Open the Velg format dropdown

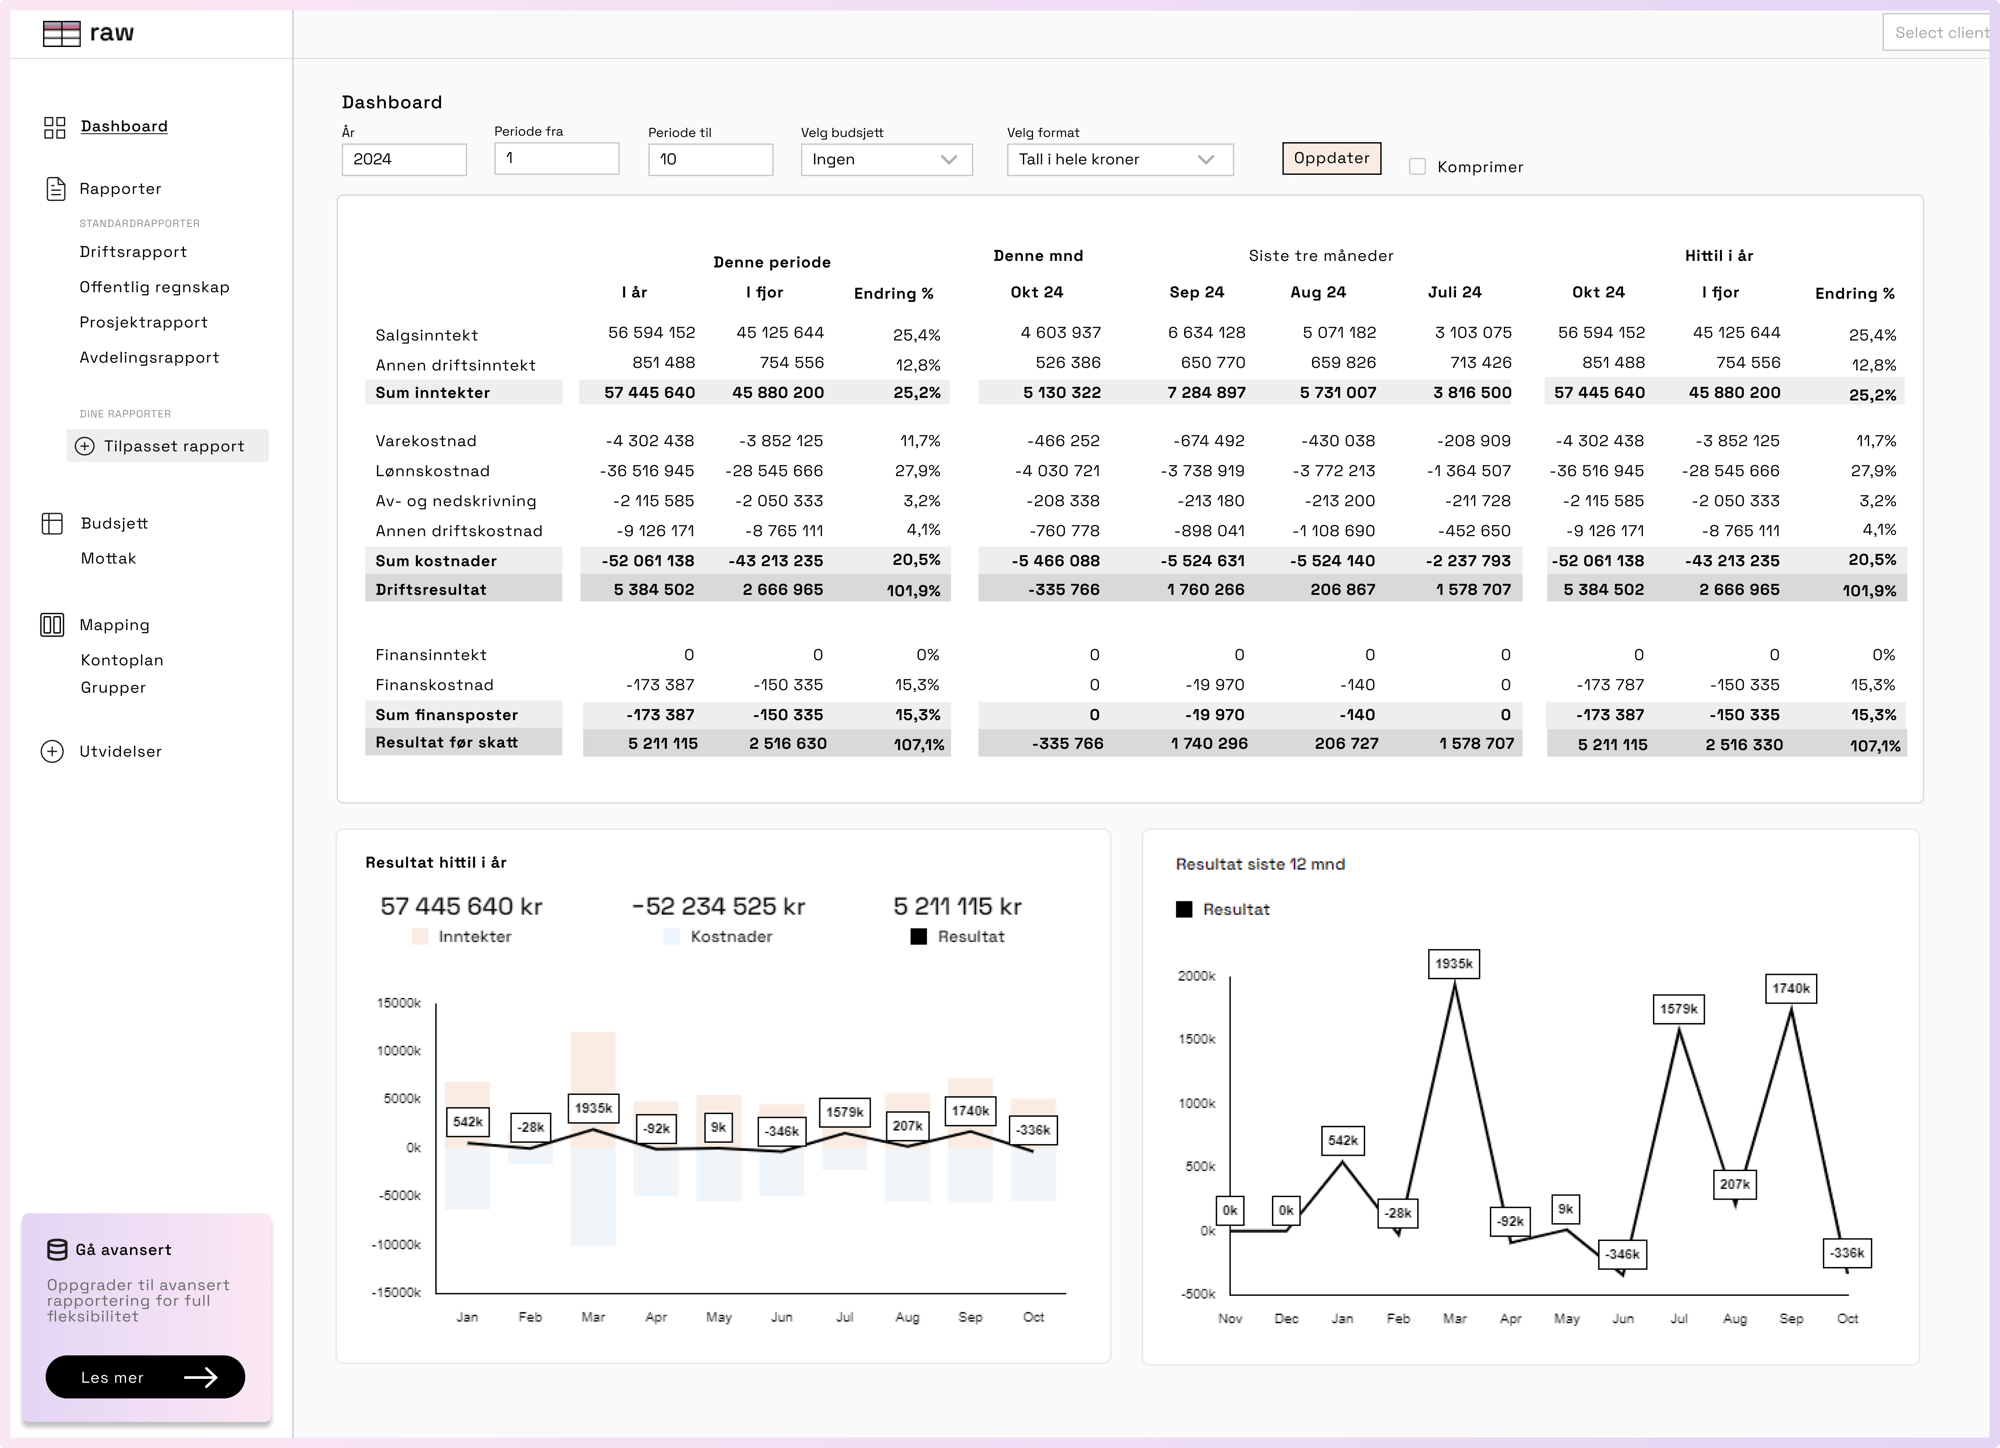pyautogui.click(x=1120, y=159)
